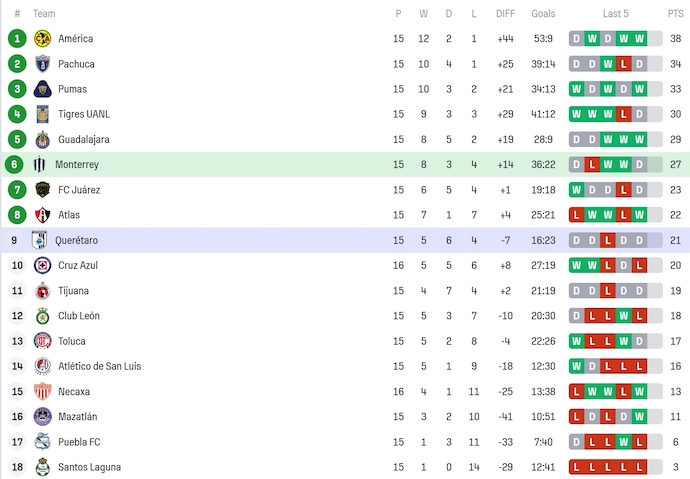Image resolution: width=690 pixels, height=479 pixels.
Task: Open the Atlético de San Luis link
Action: pyautogui.click(x=99, y=366)
